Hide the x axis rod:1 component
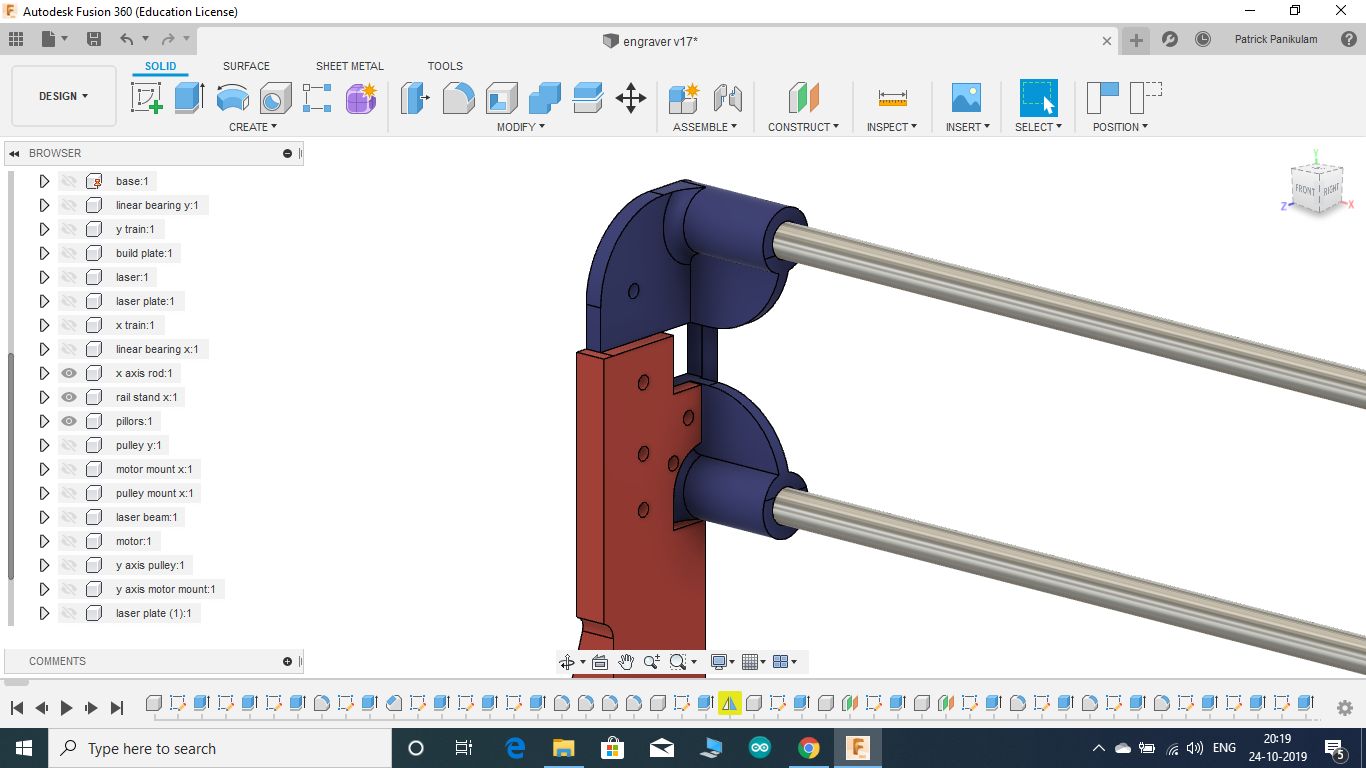Viewport: 1366px width, 768px height. tap(68, 372)
